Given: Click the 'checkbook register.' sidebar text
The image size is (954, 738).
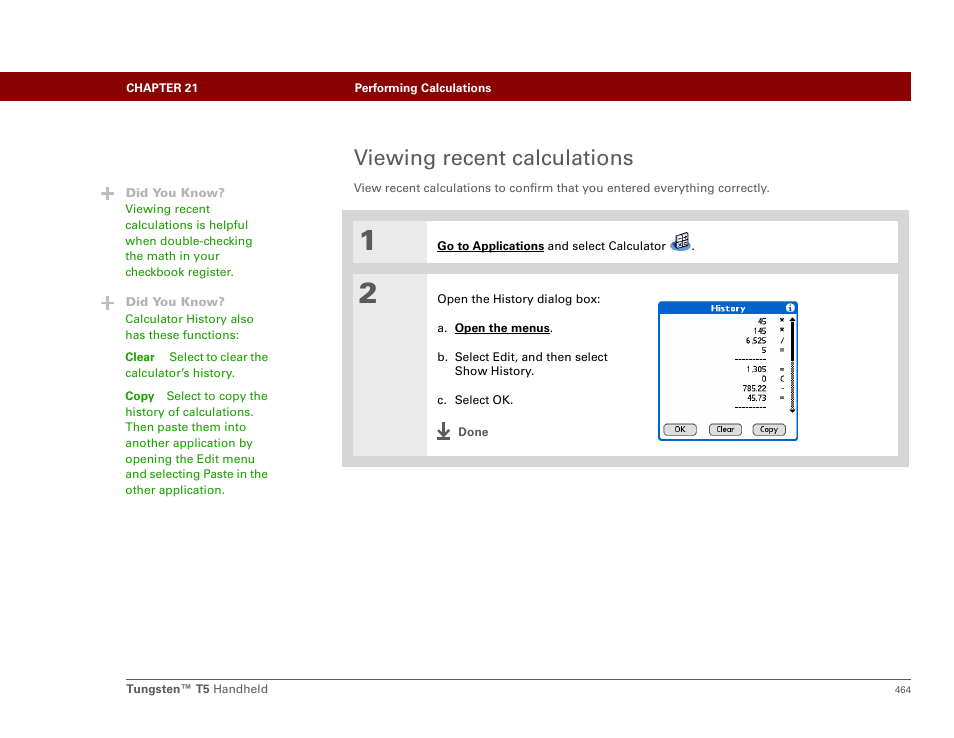Looking at the screenshot, I should [179, 272].
